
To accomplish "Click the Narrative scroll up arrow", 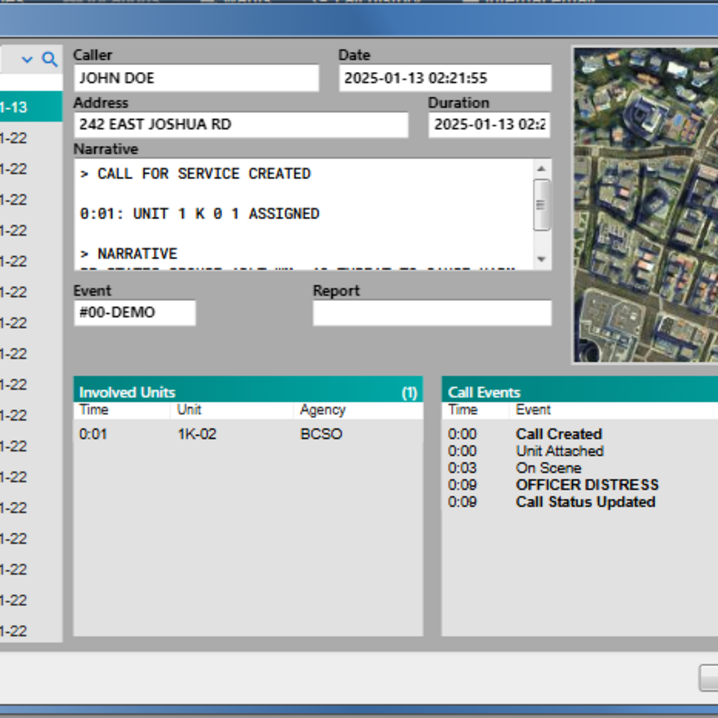I will point(541,169).
